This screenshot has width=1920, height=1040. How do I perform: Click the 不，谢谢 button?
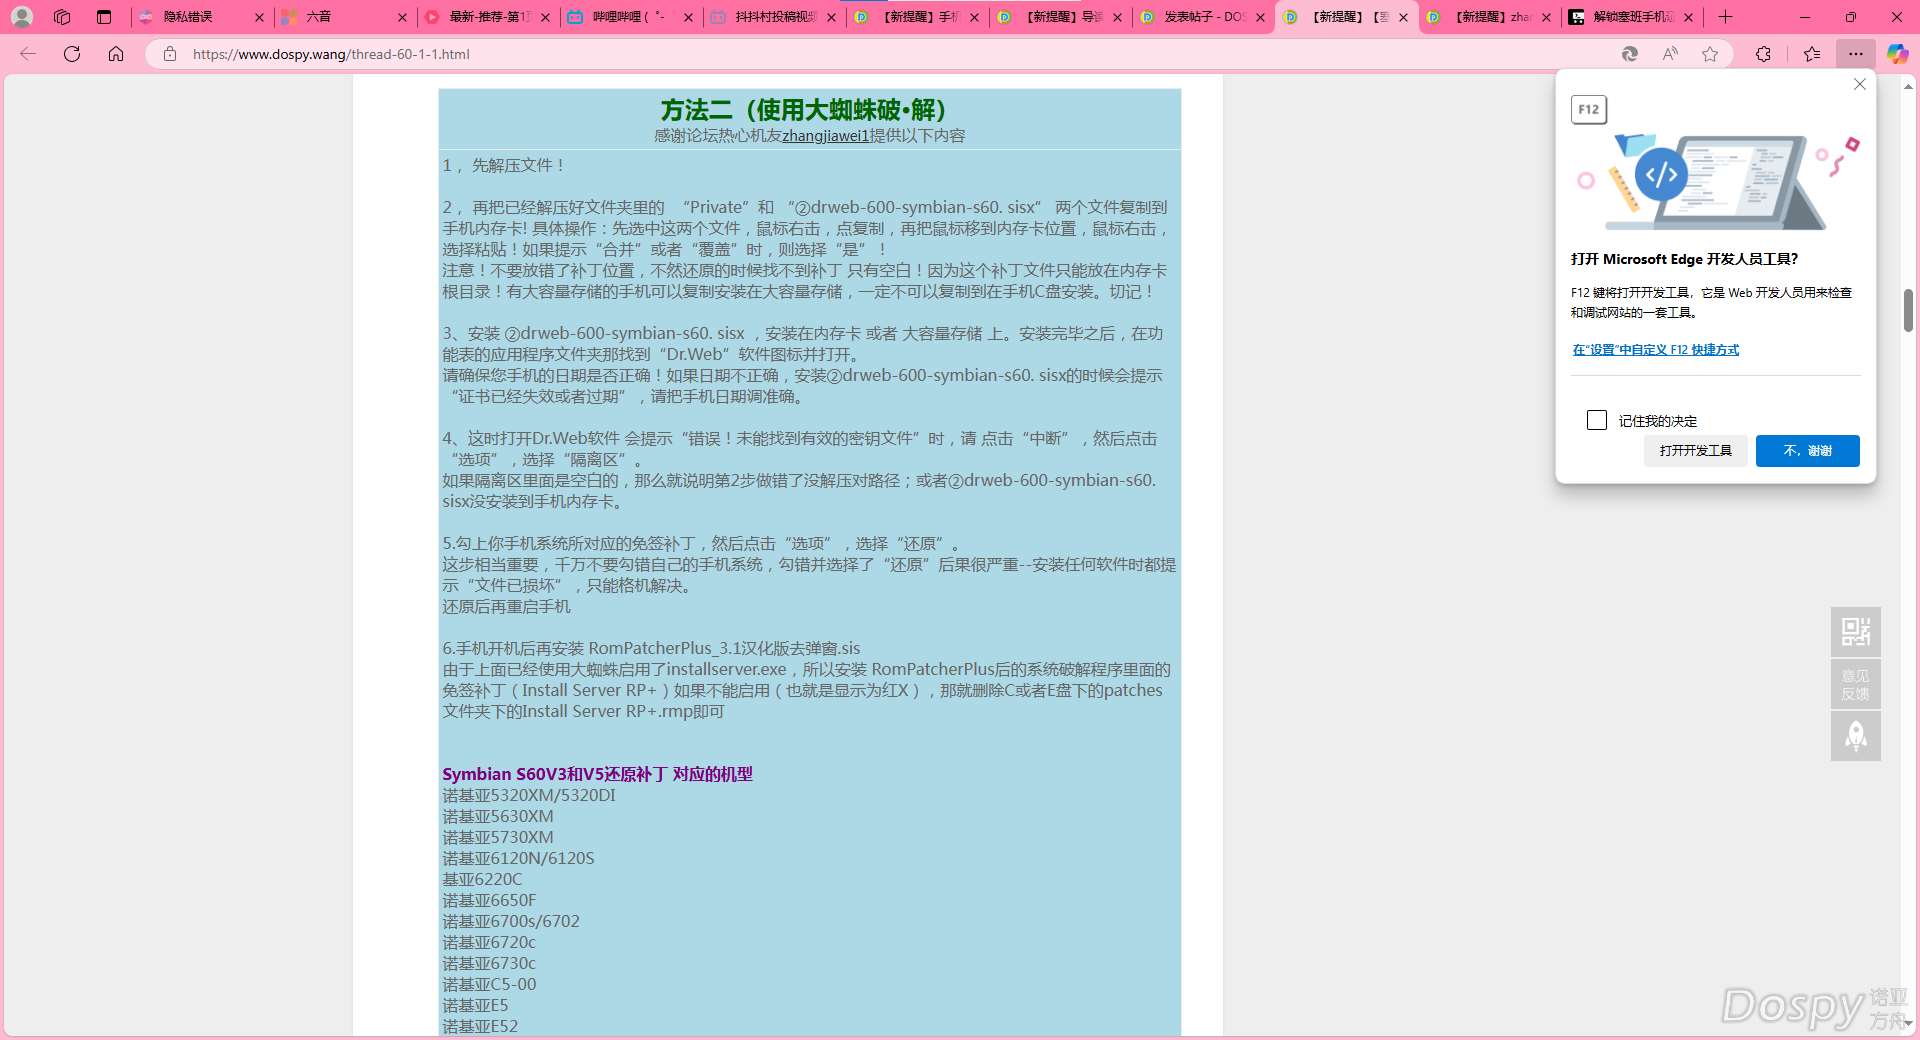(x=1807, y=451)
